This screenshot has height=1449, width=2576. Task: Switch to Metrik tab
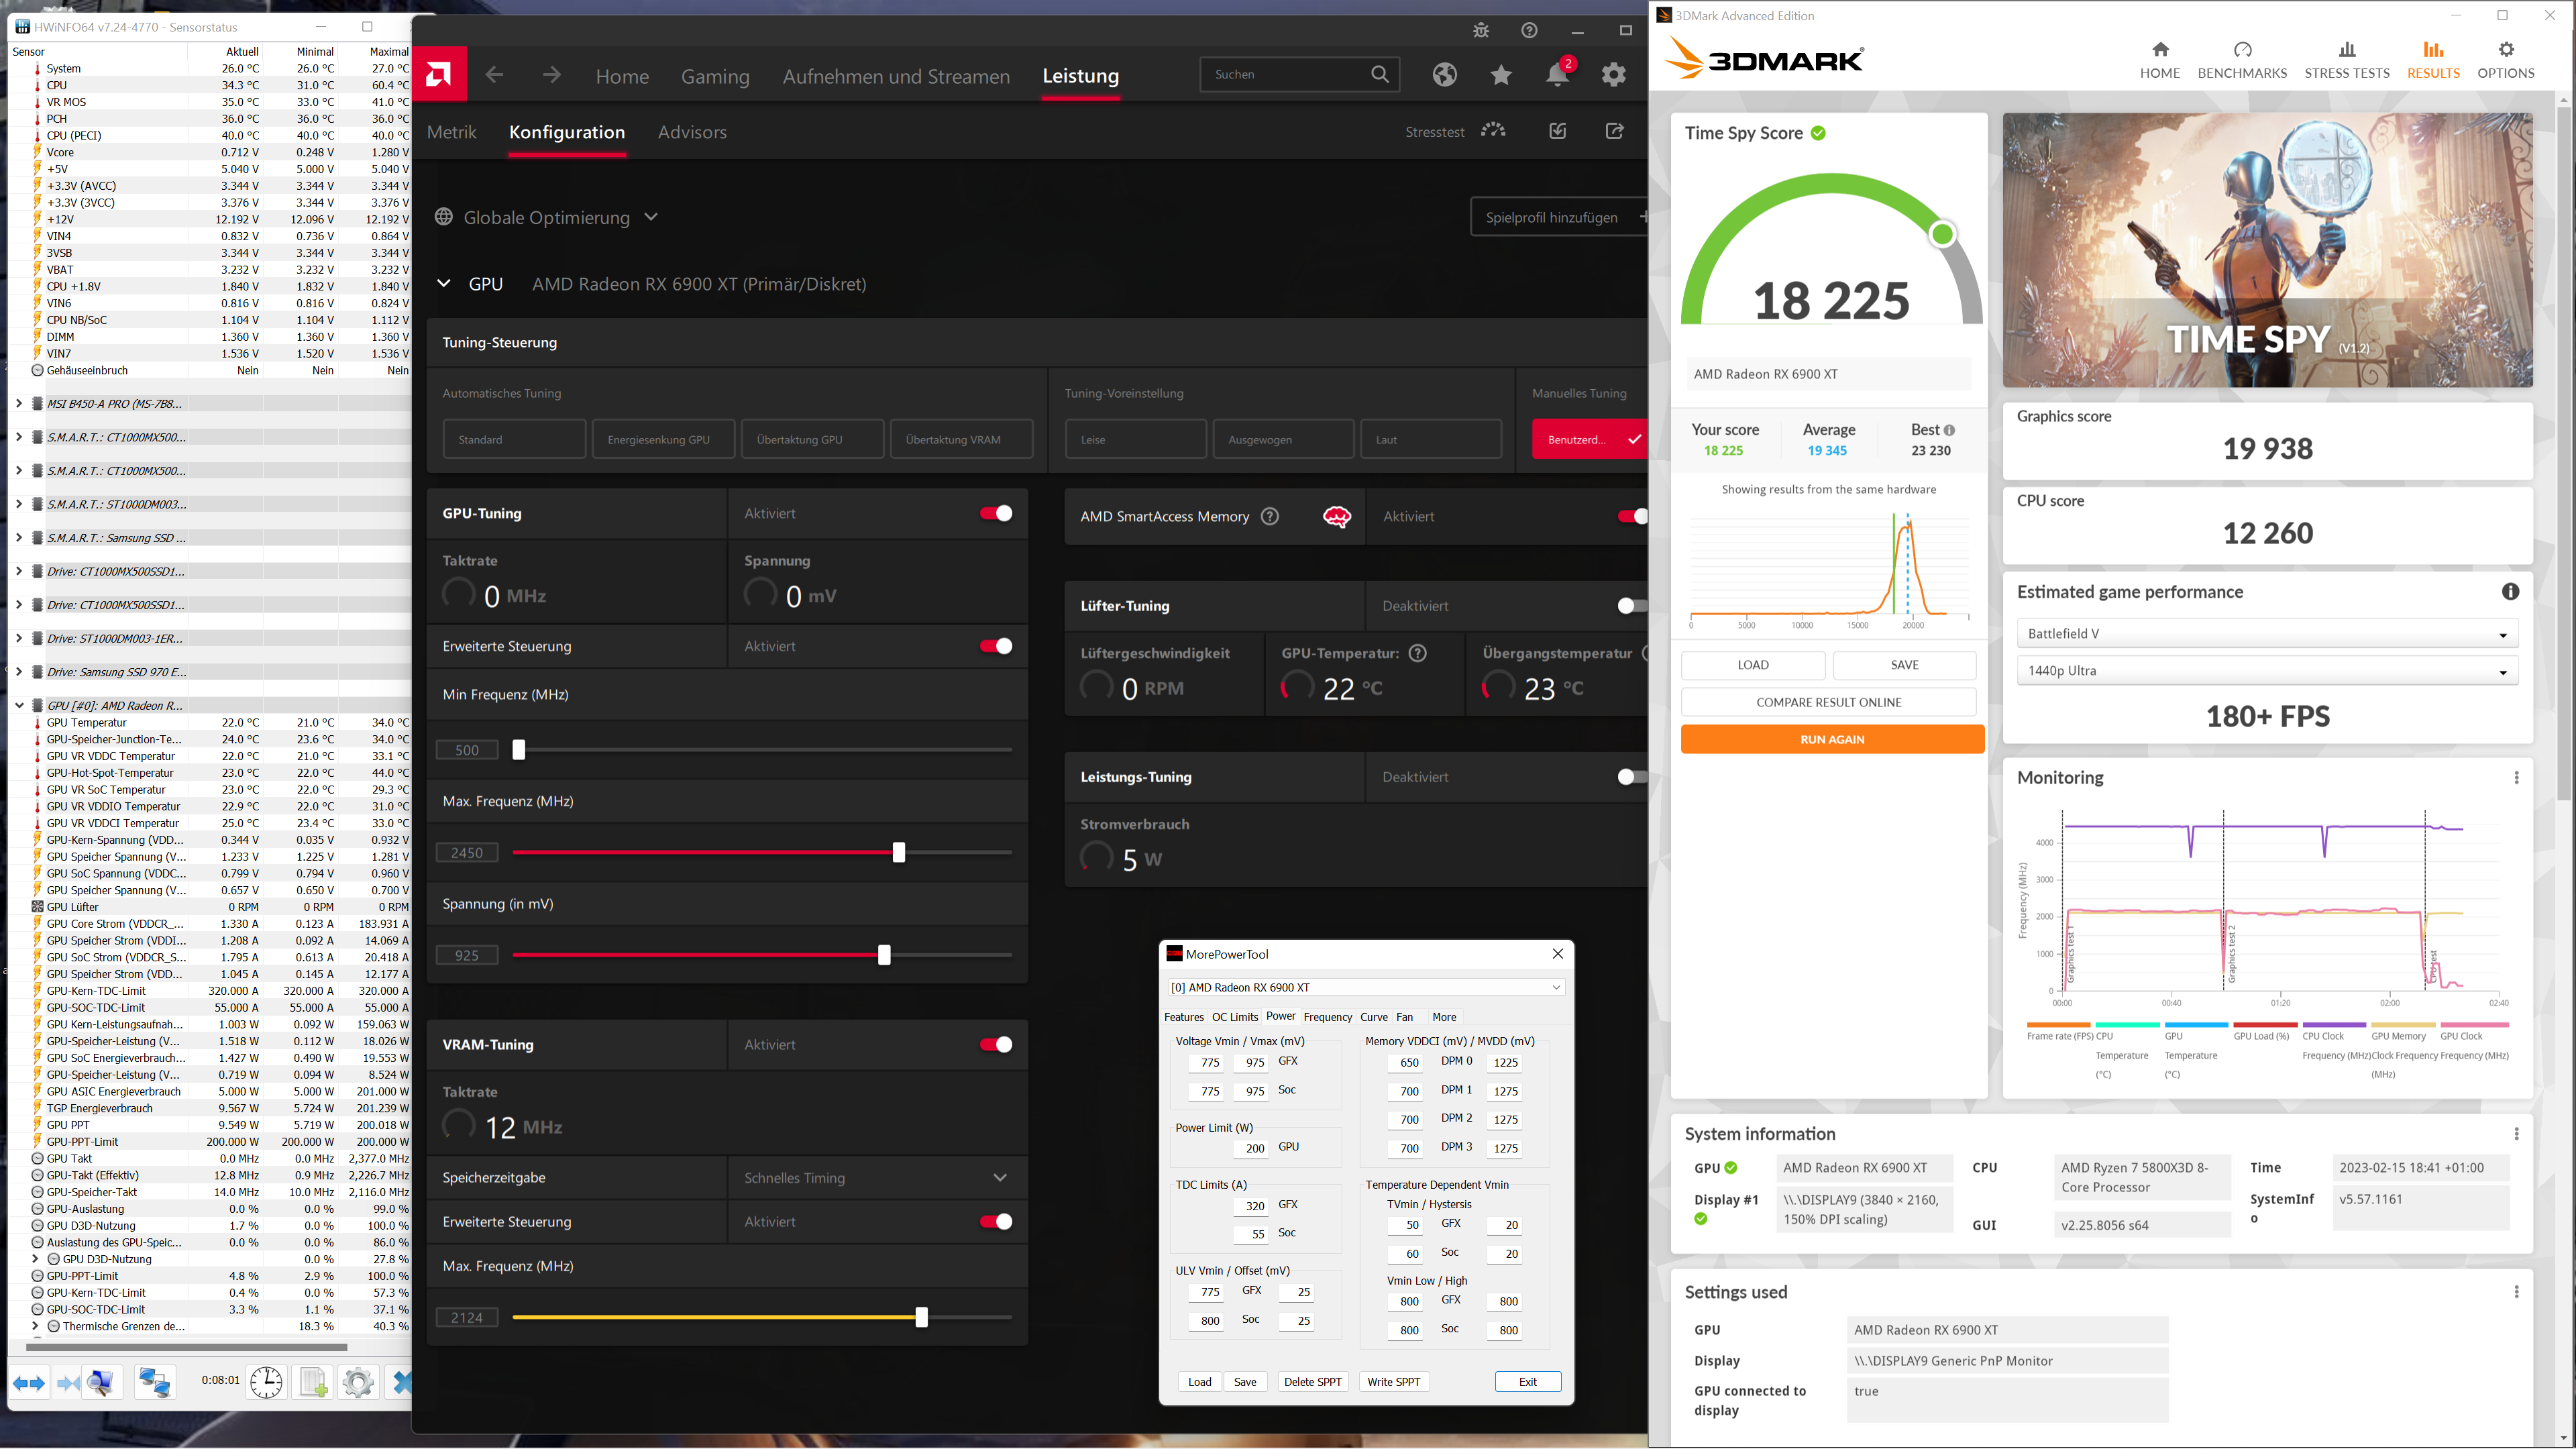pos(451,132)
